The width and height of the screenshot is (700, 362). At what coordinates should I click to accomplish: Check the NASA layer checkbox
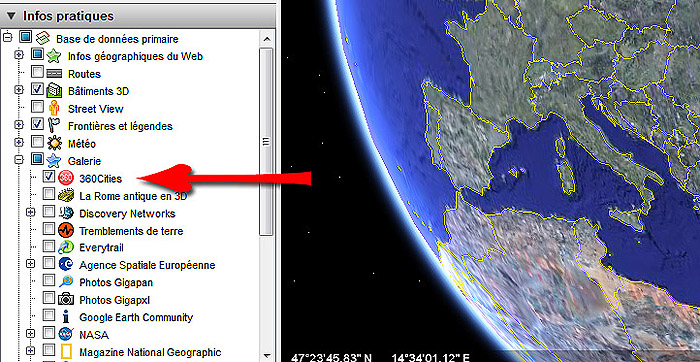click(49, 334)
